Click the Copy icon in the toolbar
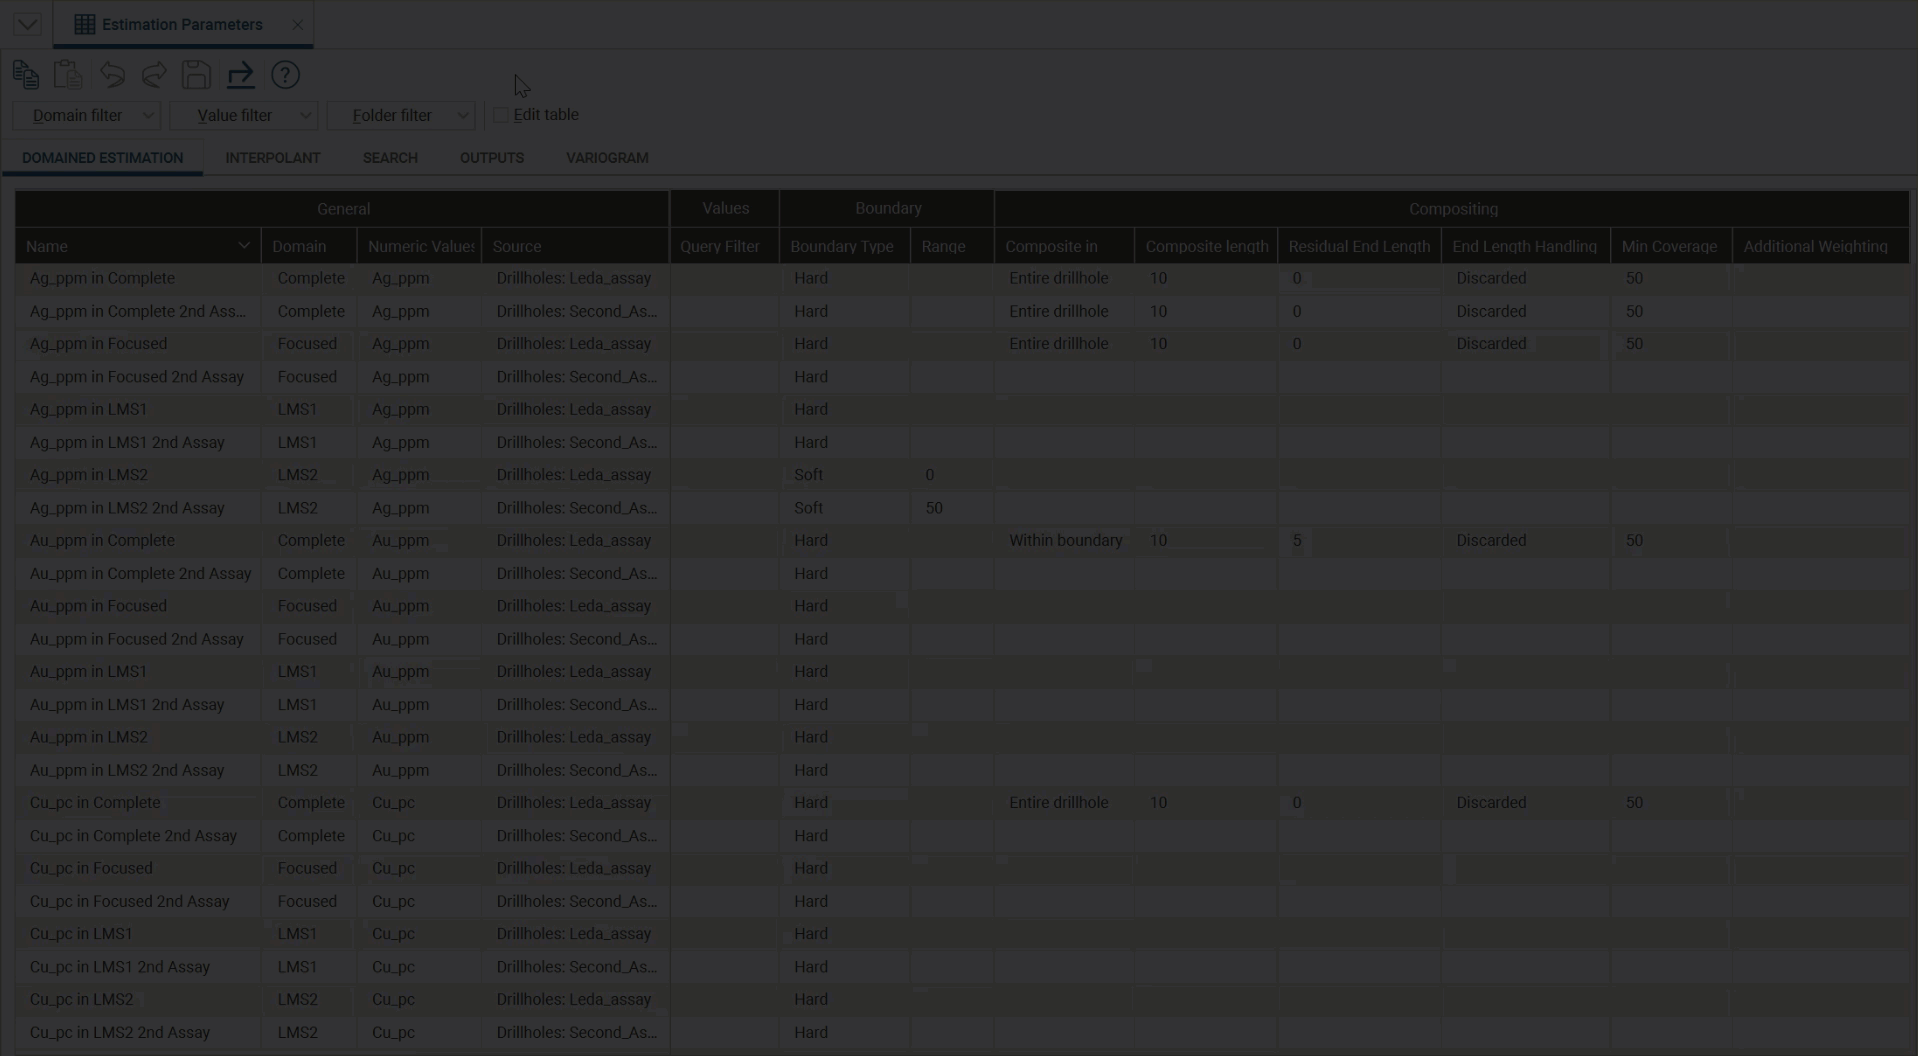Viewport: 1918px width, 1056px height. (x=25, y=75)
